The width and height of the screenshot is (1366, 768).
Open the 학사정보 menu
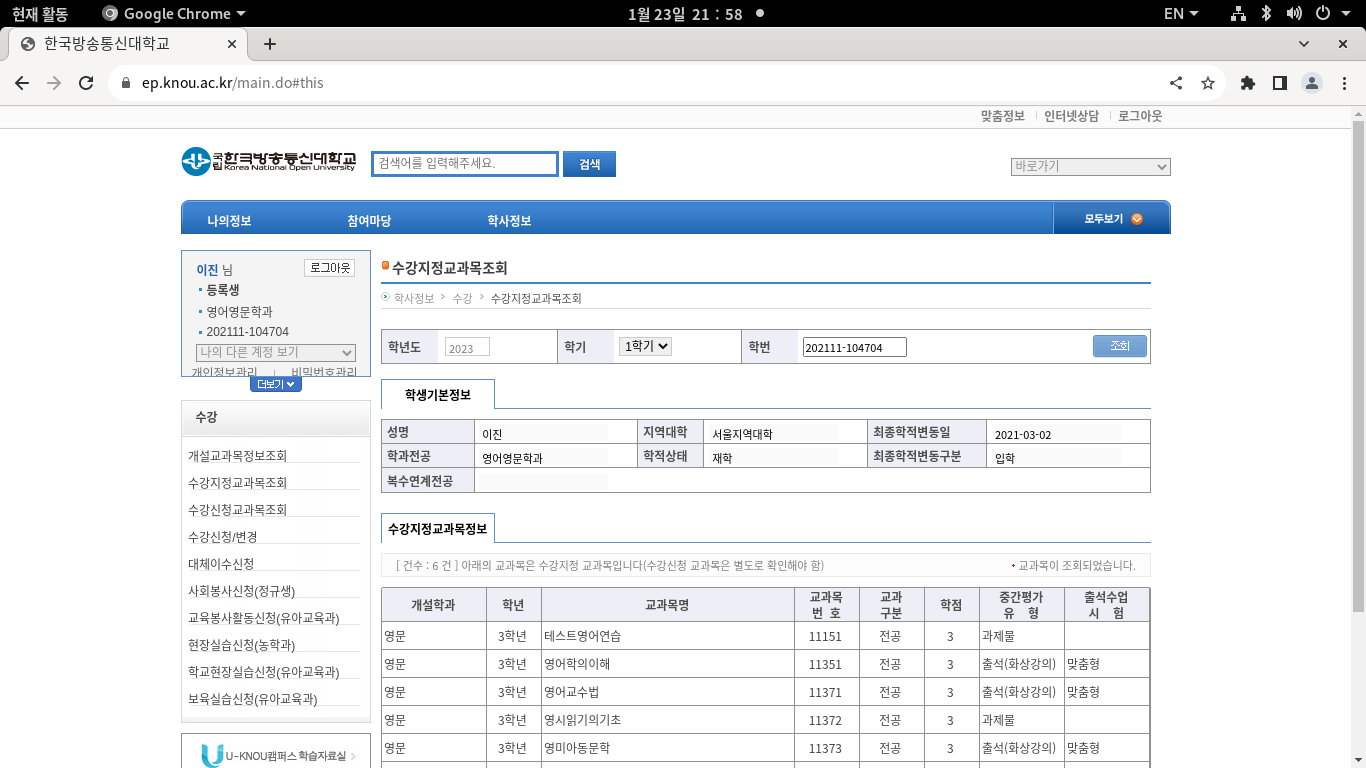[x=508, y=220]
